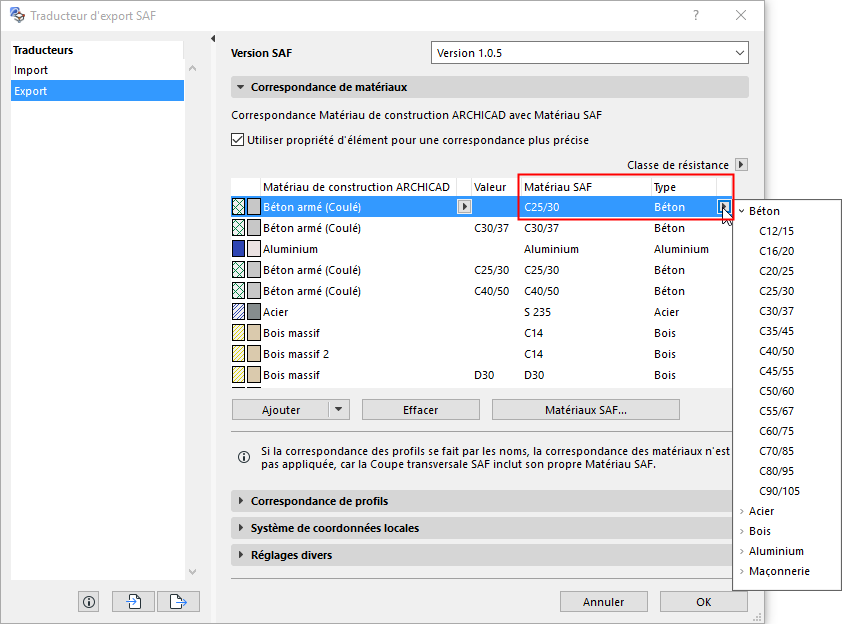Expand Maçonnerie group in material popup

742,571
